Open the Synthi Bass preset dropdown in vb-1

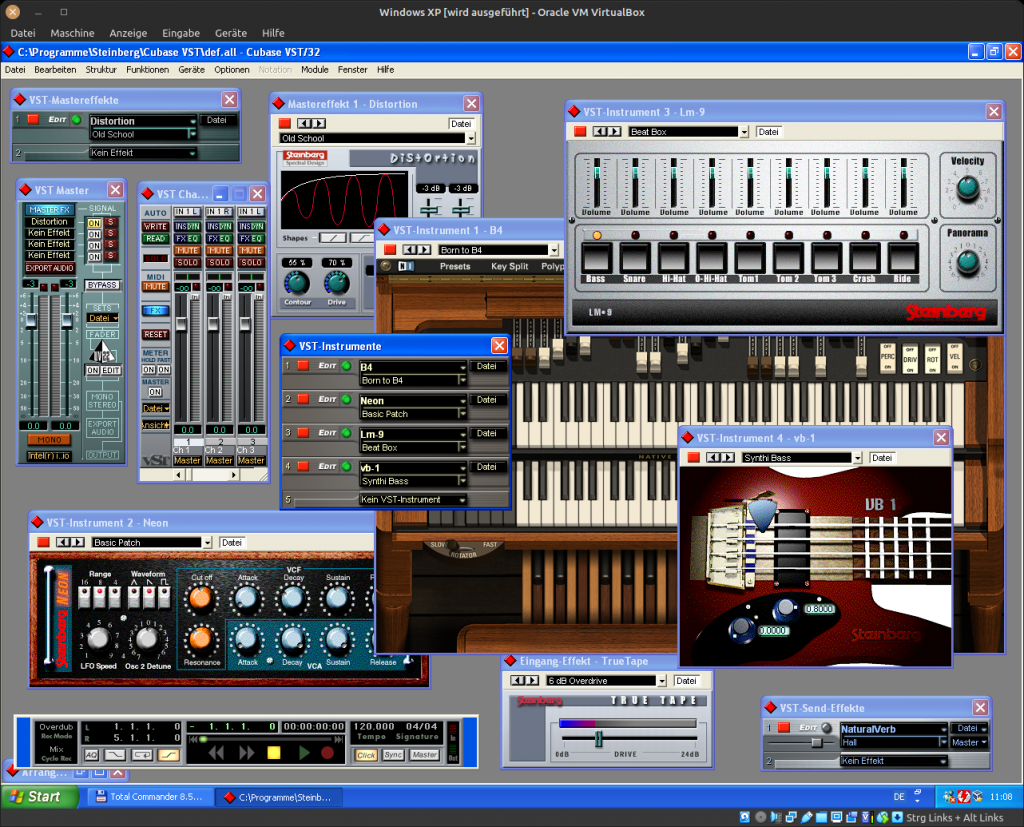click(857, 458)
